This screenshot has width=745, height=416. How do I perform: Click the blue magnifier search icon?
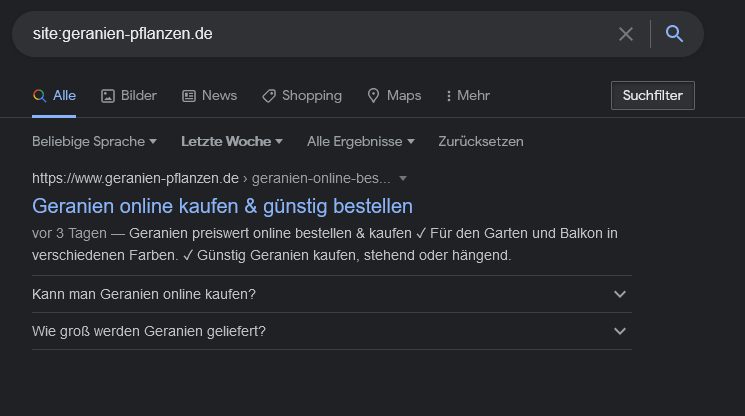click(674, 34)
